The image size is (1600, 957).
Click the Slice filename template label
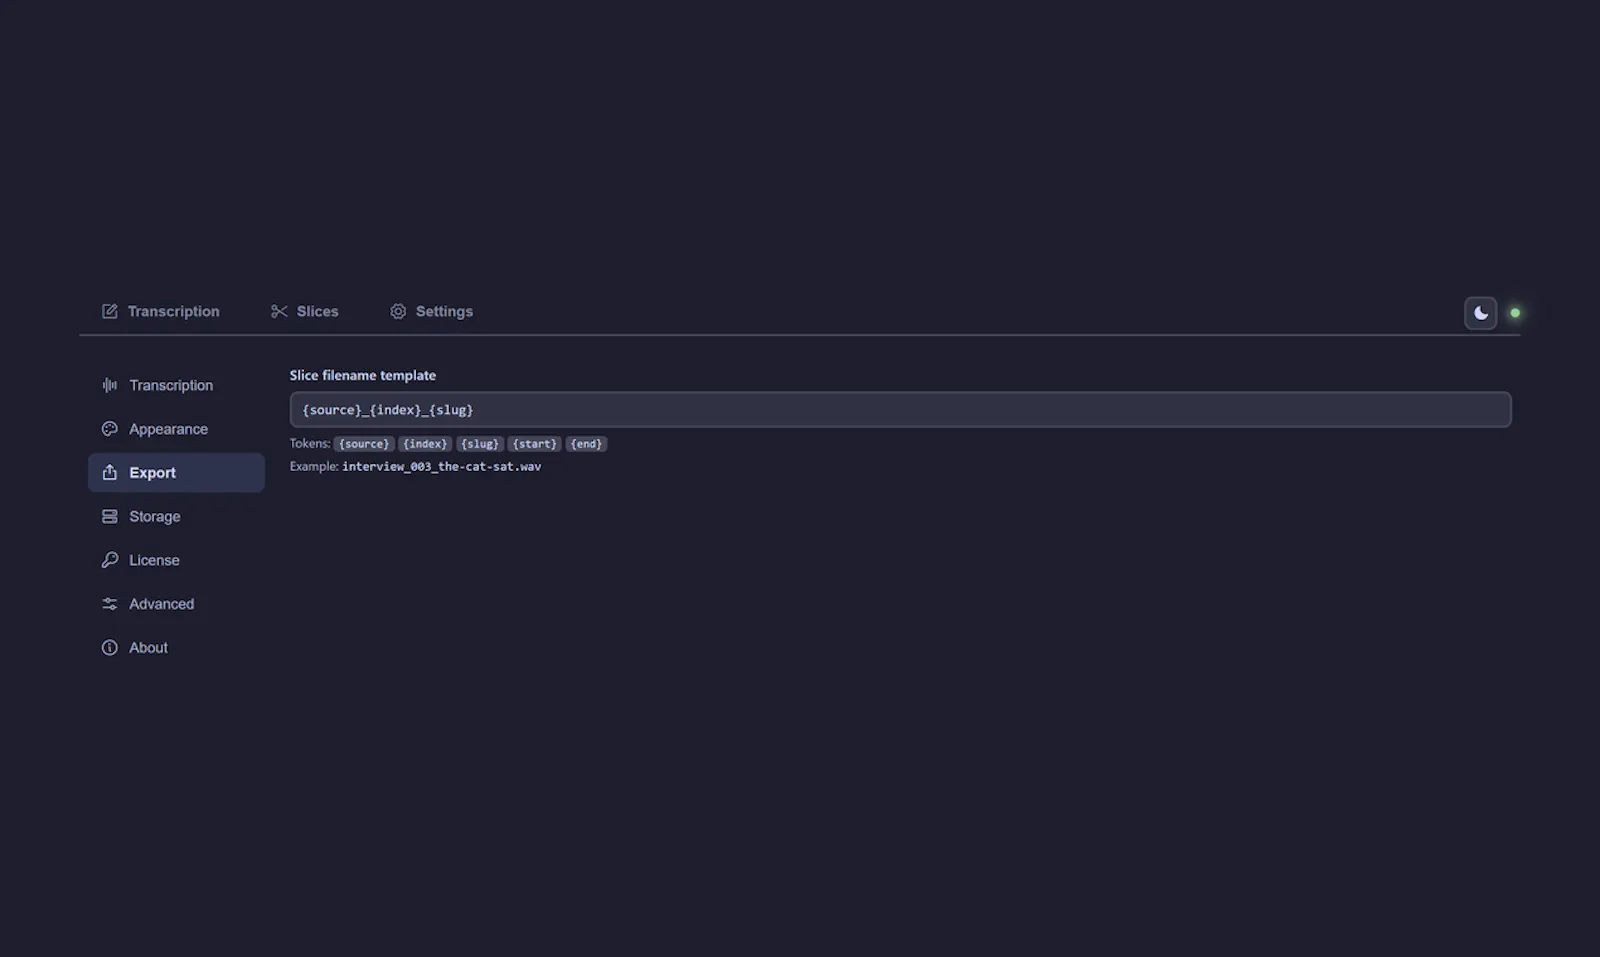coord(363,375)
